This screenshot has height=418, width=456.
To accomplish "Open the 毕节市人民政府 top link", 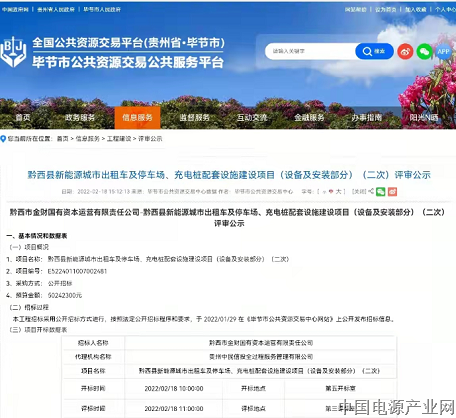I will [x=102, y=10].
